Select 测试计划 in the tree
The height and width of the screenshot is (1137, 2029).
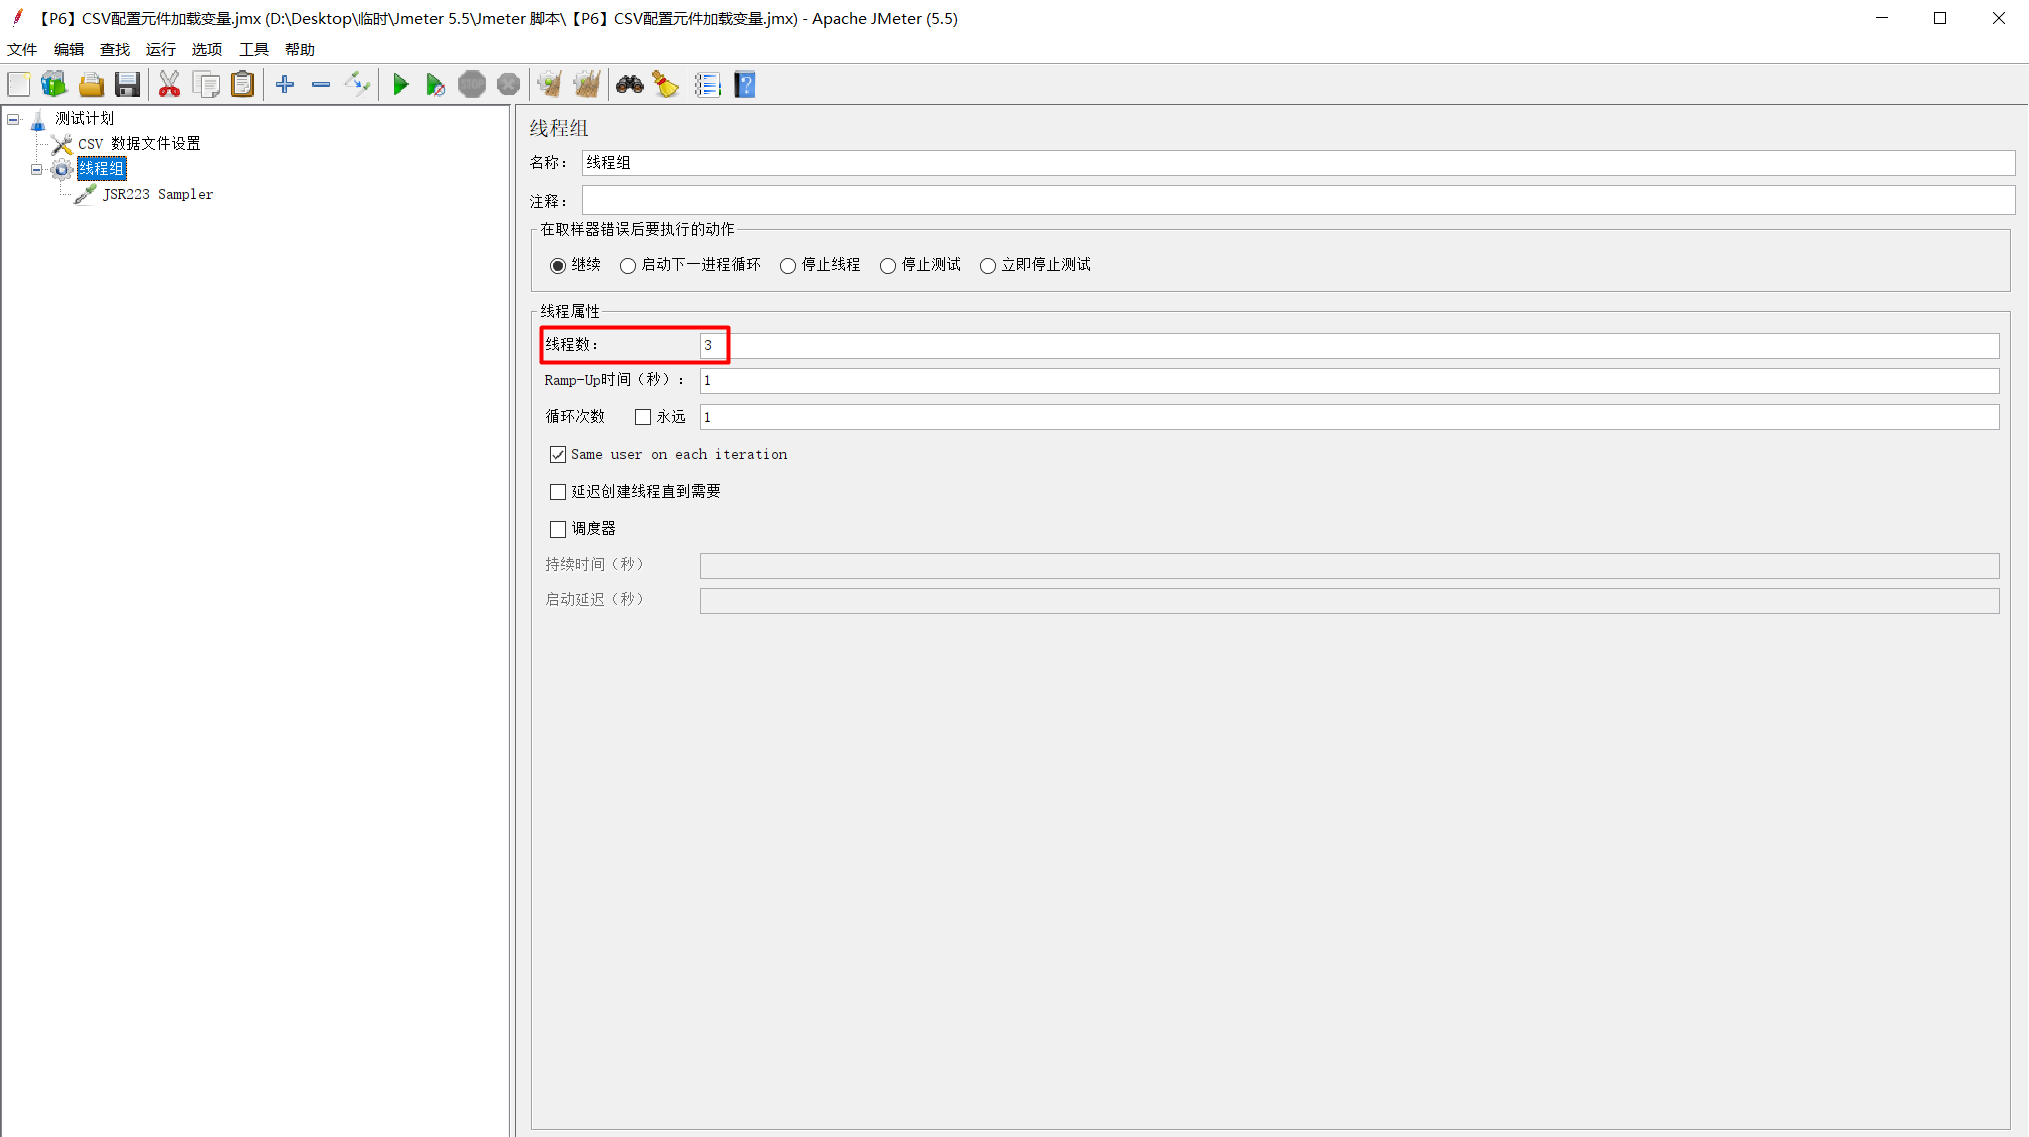85,118
